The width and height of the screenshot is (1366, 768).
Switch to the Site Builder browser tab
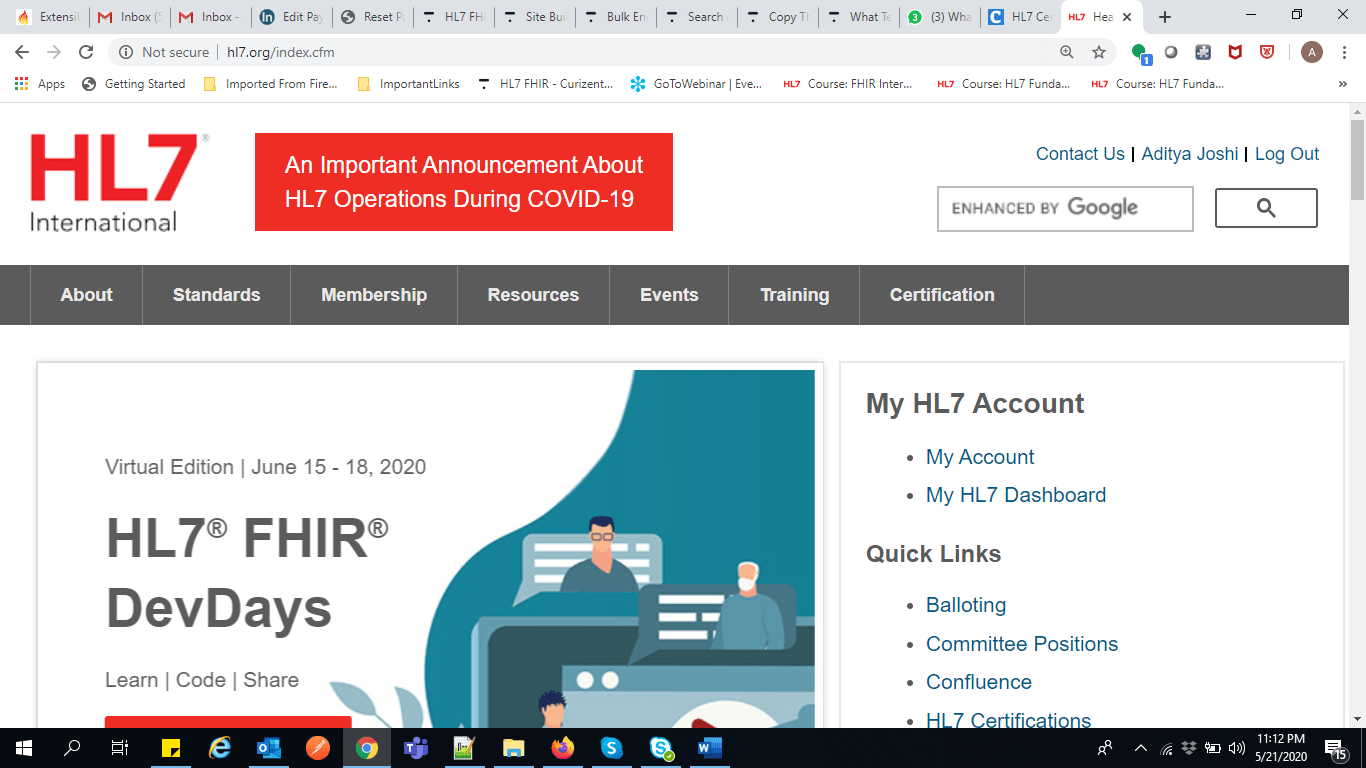point(535,17)
